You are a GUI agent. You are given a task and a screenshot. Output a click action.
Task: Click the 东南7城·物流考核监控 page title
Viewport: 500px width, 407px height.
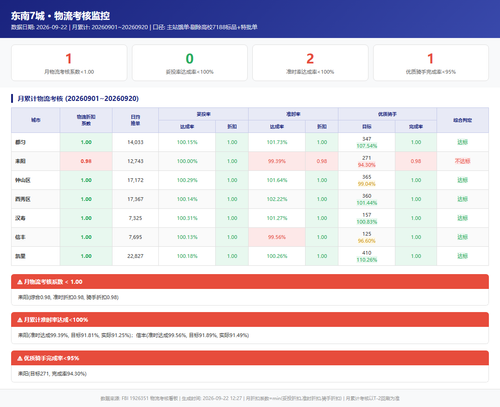coord(60,16)
